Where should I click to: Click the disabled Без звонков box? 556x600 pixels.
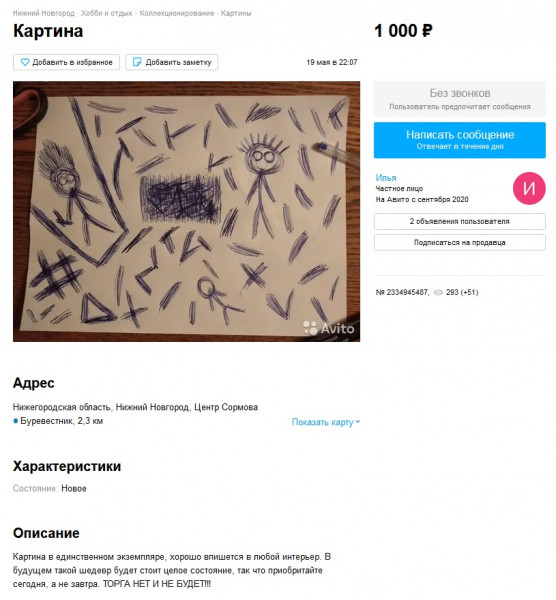[460, 99]
